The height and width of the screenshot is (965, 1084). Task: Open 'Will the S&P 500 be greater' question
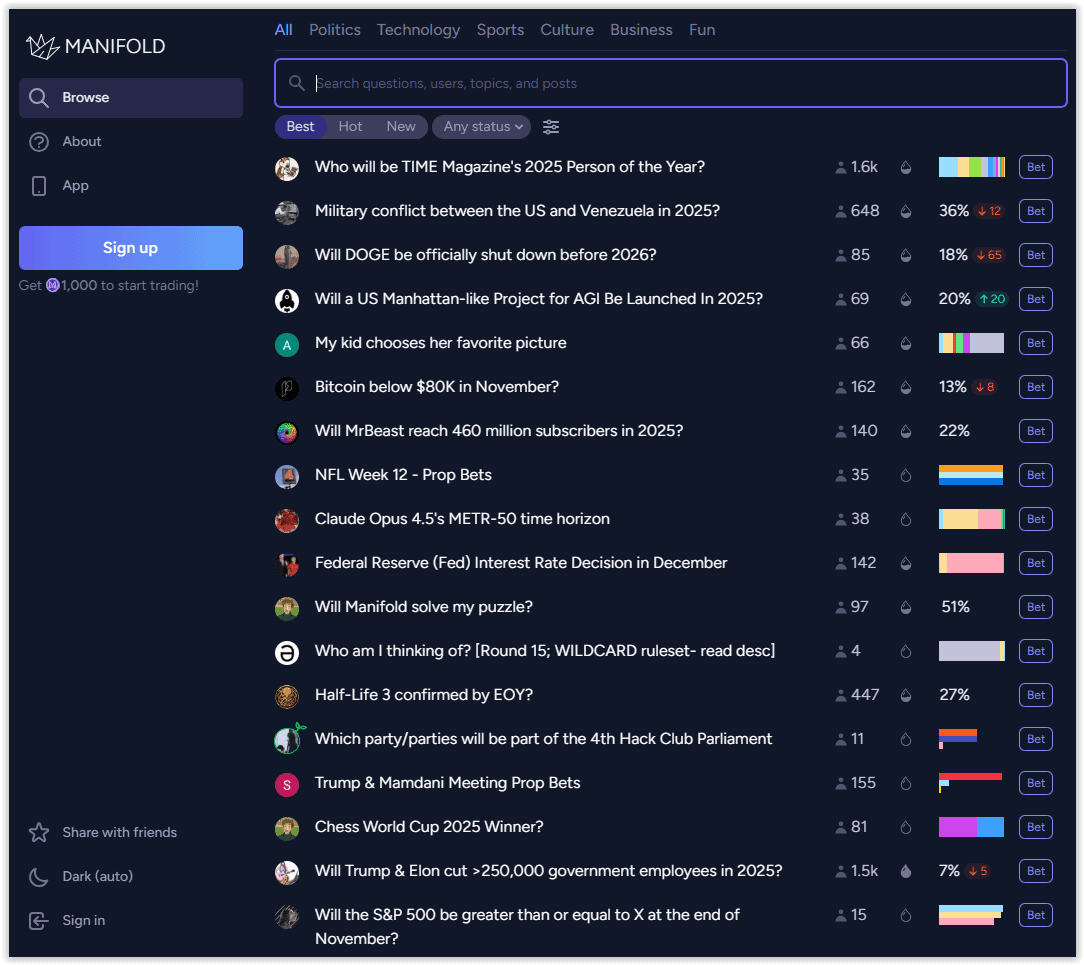[527, 927]
